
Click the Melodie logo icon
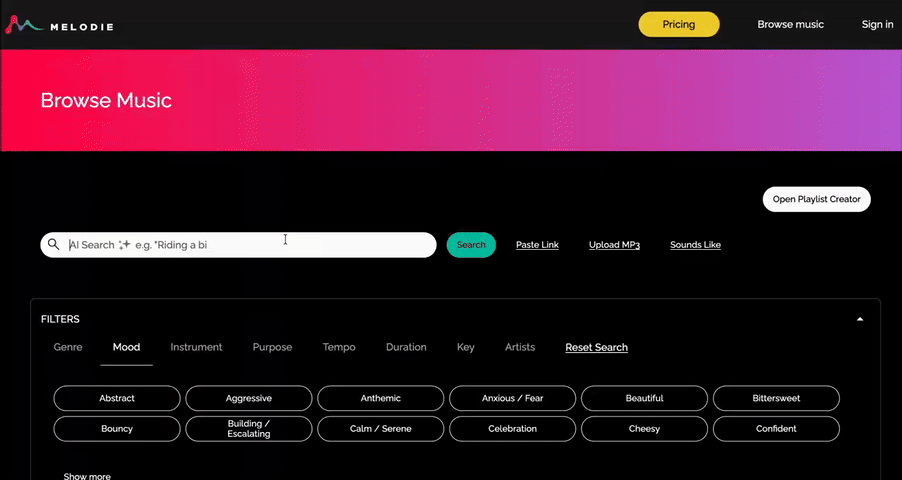click(x=24, y=25)
